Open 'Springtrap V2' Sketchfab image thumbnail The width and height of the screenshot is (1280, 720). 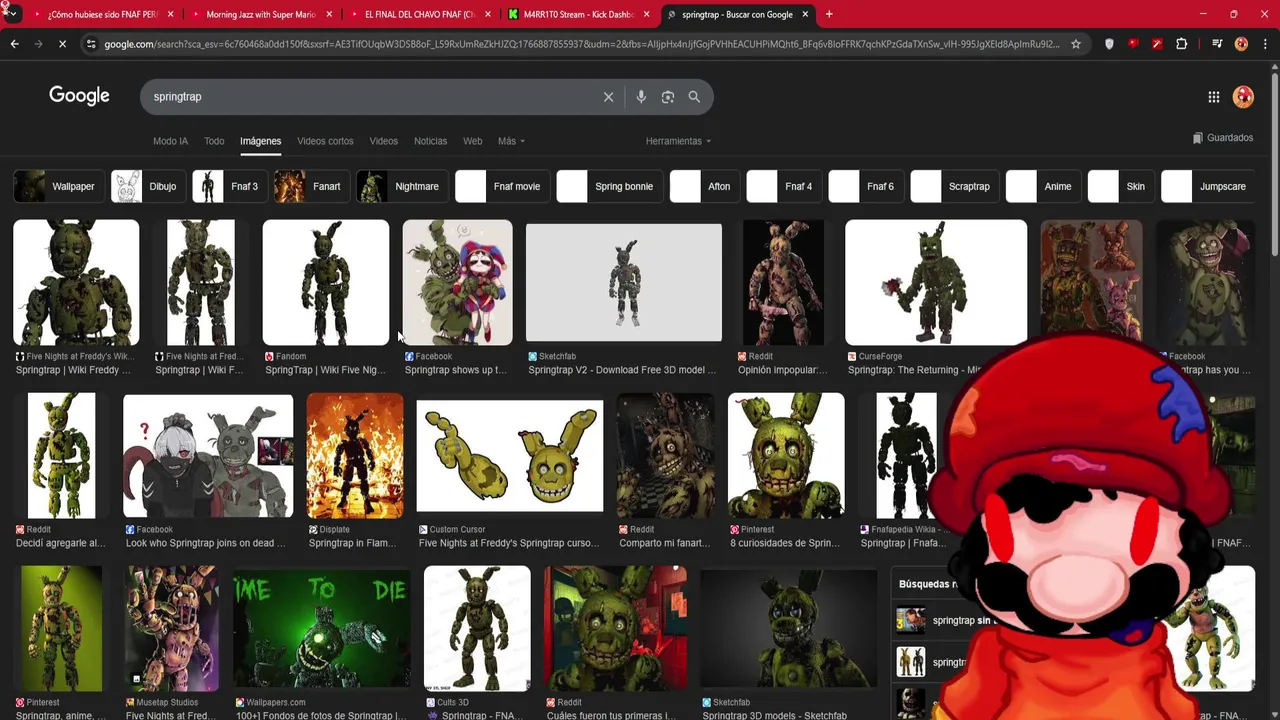(623, 283)
